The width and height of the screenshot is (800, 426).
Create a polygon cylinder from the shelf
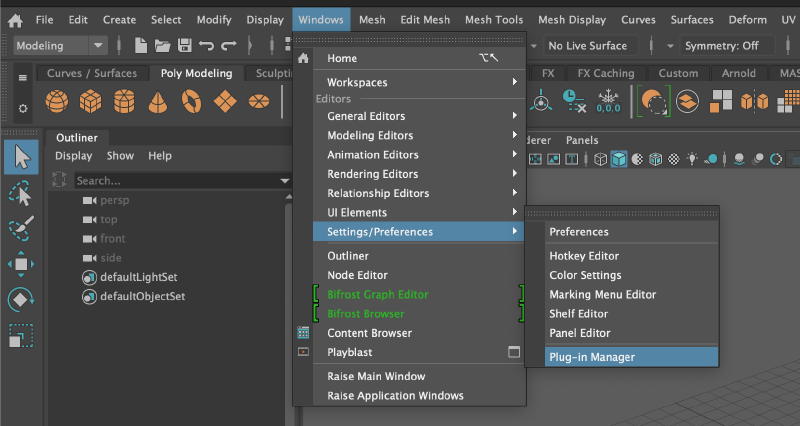tap(124, 101)
